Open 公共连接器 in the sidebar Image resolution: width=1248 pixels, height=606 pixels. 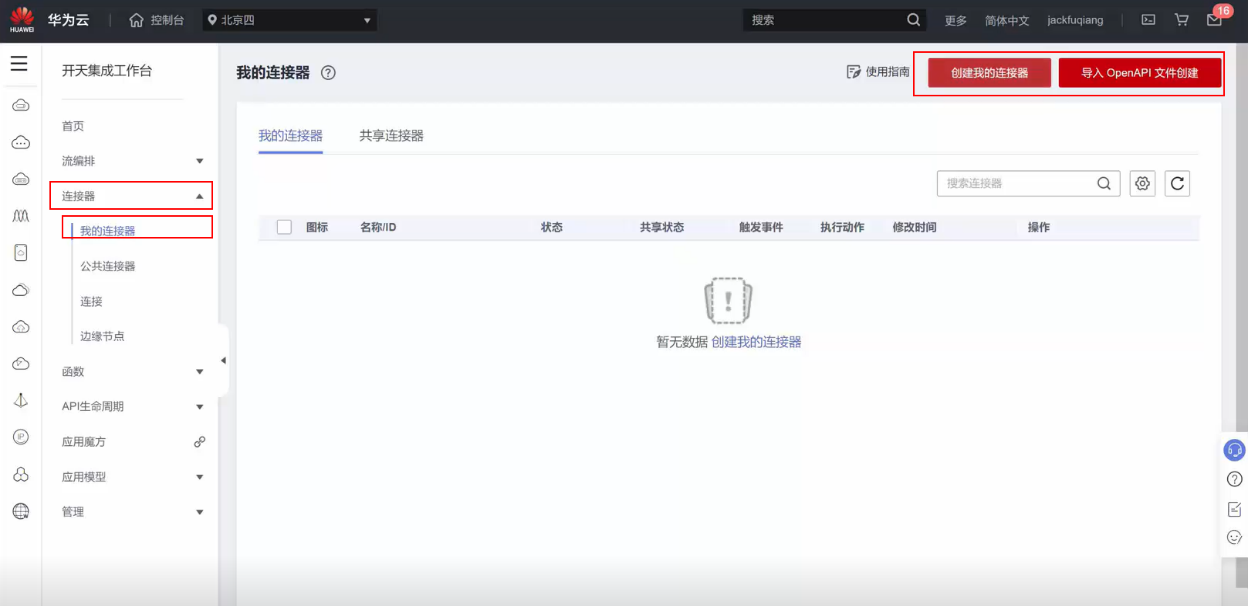pyautogui.click(x=108, y=266)
